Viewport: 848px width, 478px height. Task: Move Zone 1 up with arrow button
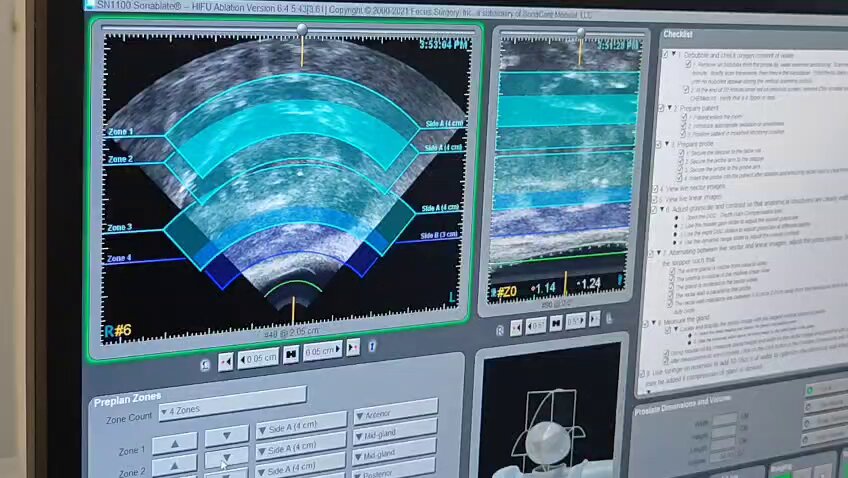(175, 443)
